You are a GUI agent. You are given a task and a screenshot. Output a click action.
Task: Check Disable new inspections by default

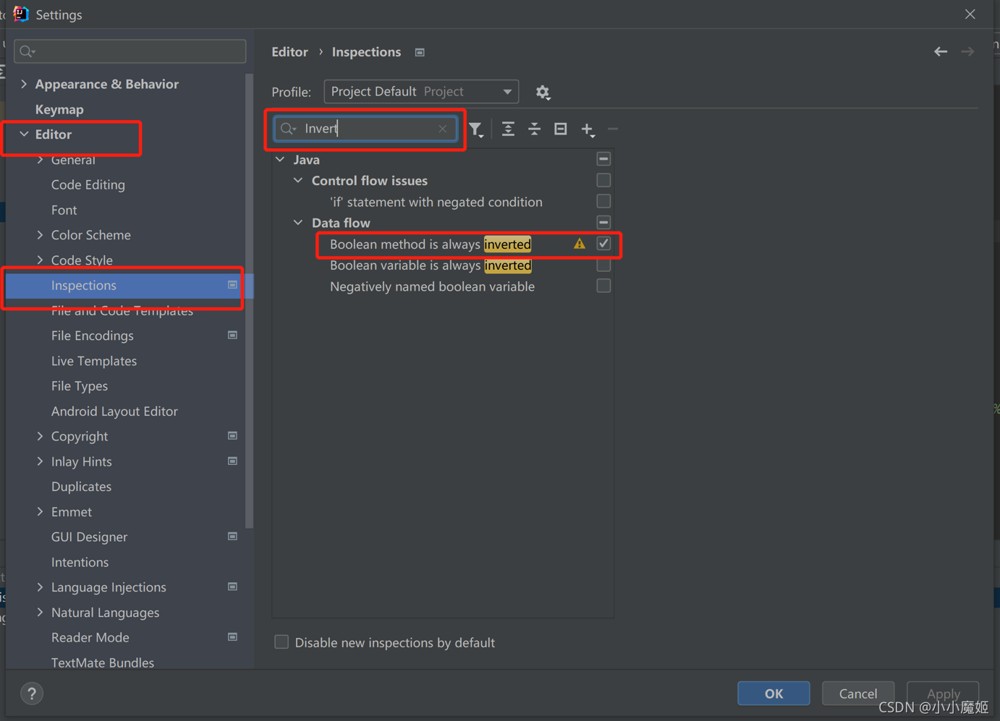[x=281, y=642]
